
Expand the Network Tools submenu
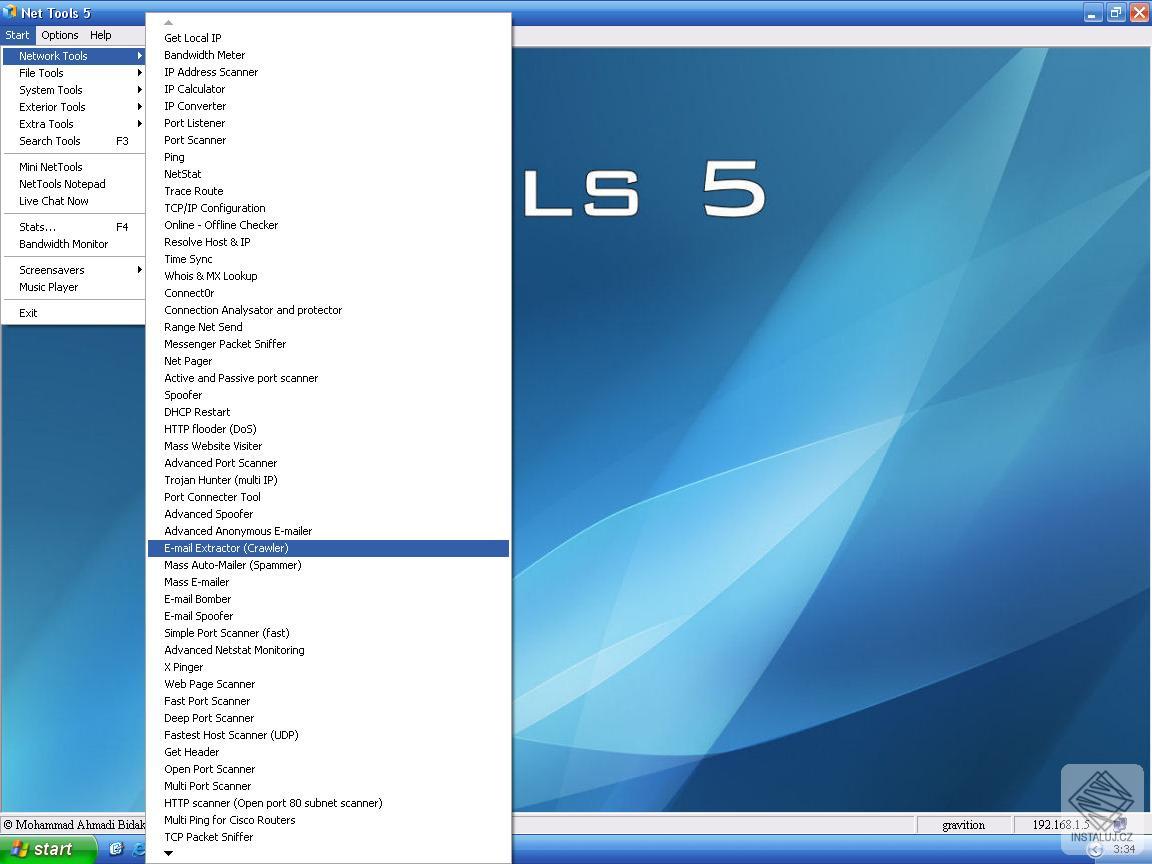[73, 56]
